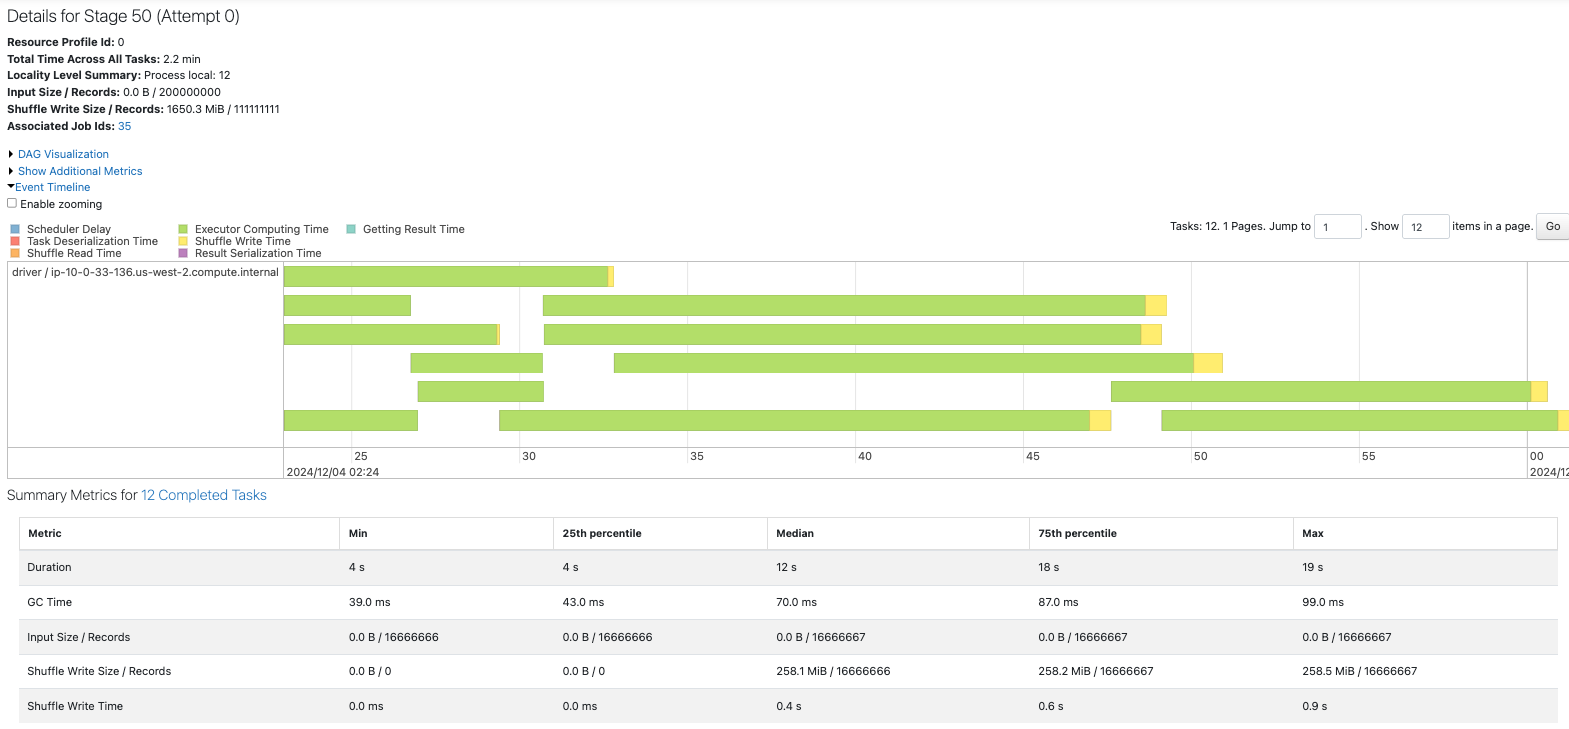Click the 258.2 MiB / 16666667 cell

click(x=1095, y=671)
